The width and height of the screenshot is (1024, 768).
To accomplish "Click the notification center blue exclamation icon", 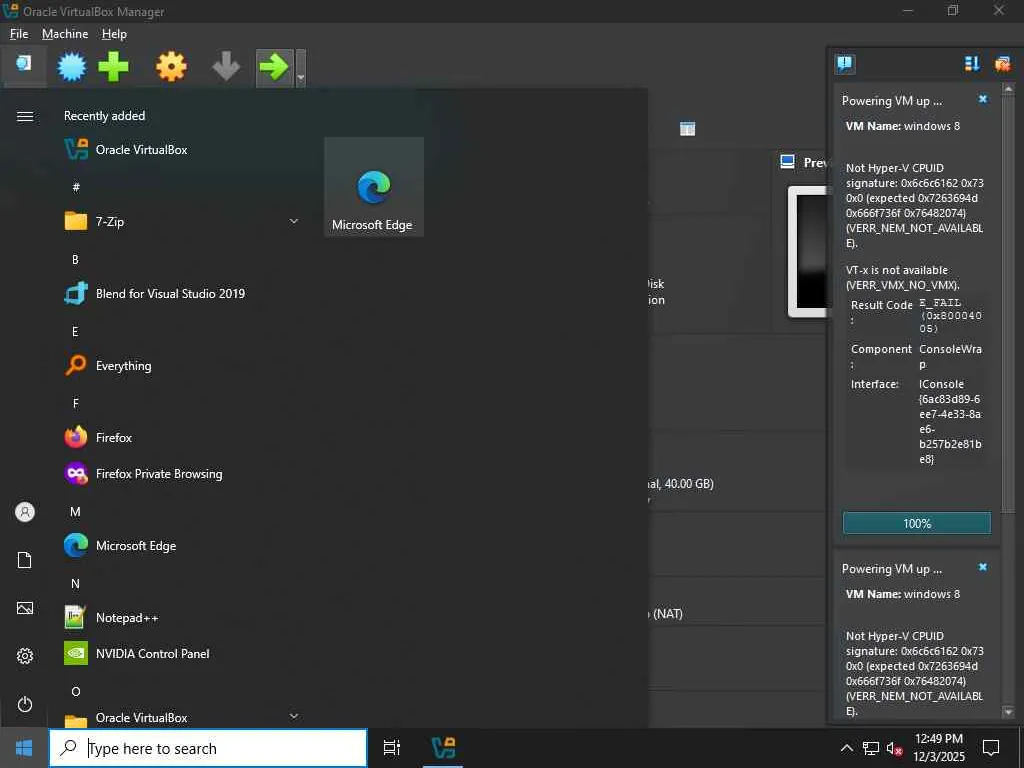I will pyautogui.click(x=845, y=63).
